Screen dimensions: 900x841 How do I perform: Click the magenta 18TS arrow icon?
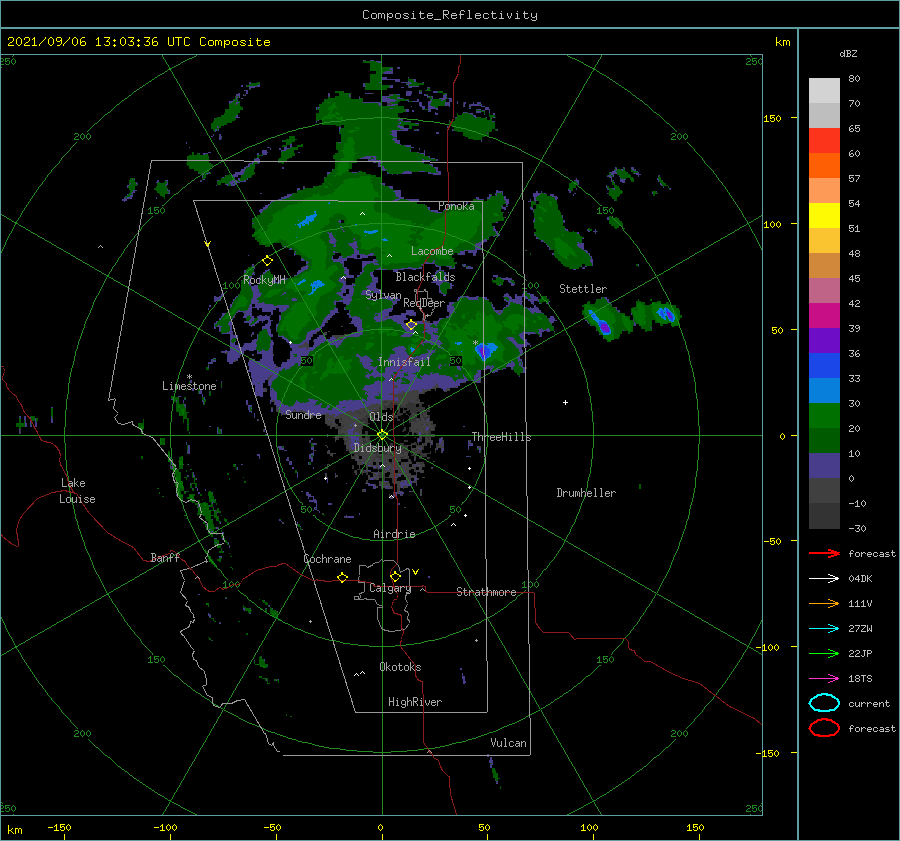(824, 679)
